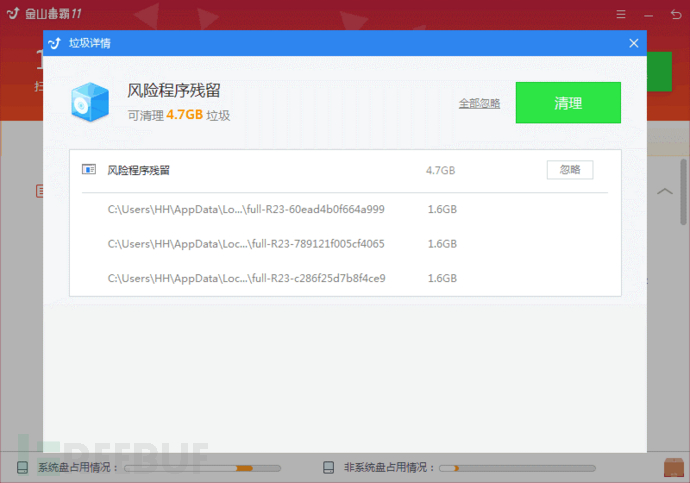Click the blue disc cube icon
This screenshot has height=483, width=690.
click(x=90, y=102)
